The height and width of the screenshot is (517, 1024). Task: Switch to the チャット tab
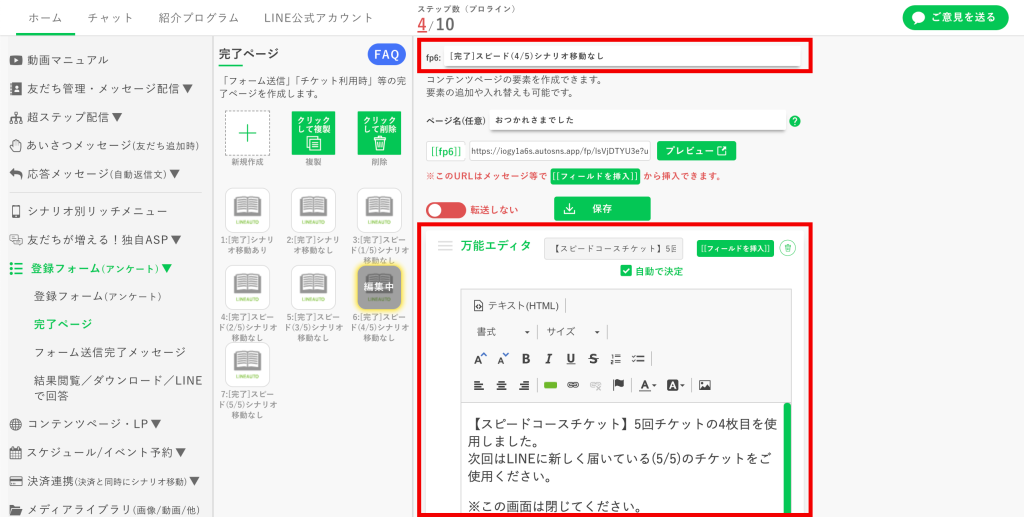110,18
